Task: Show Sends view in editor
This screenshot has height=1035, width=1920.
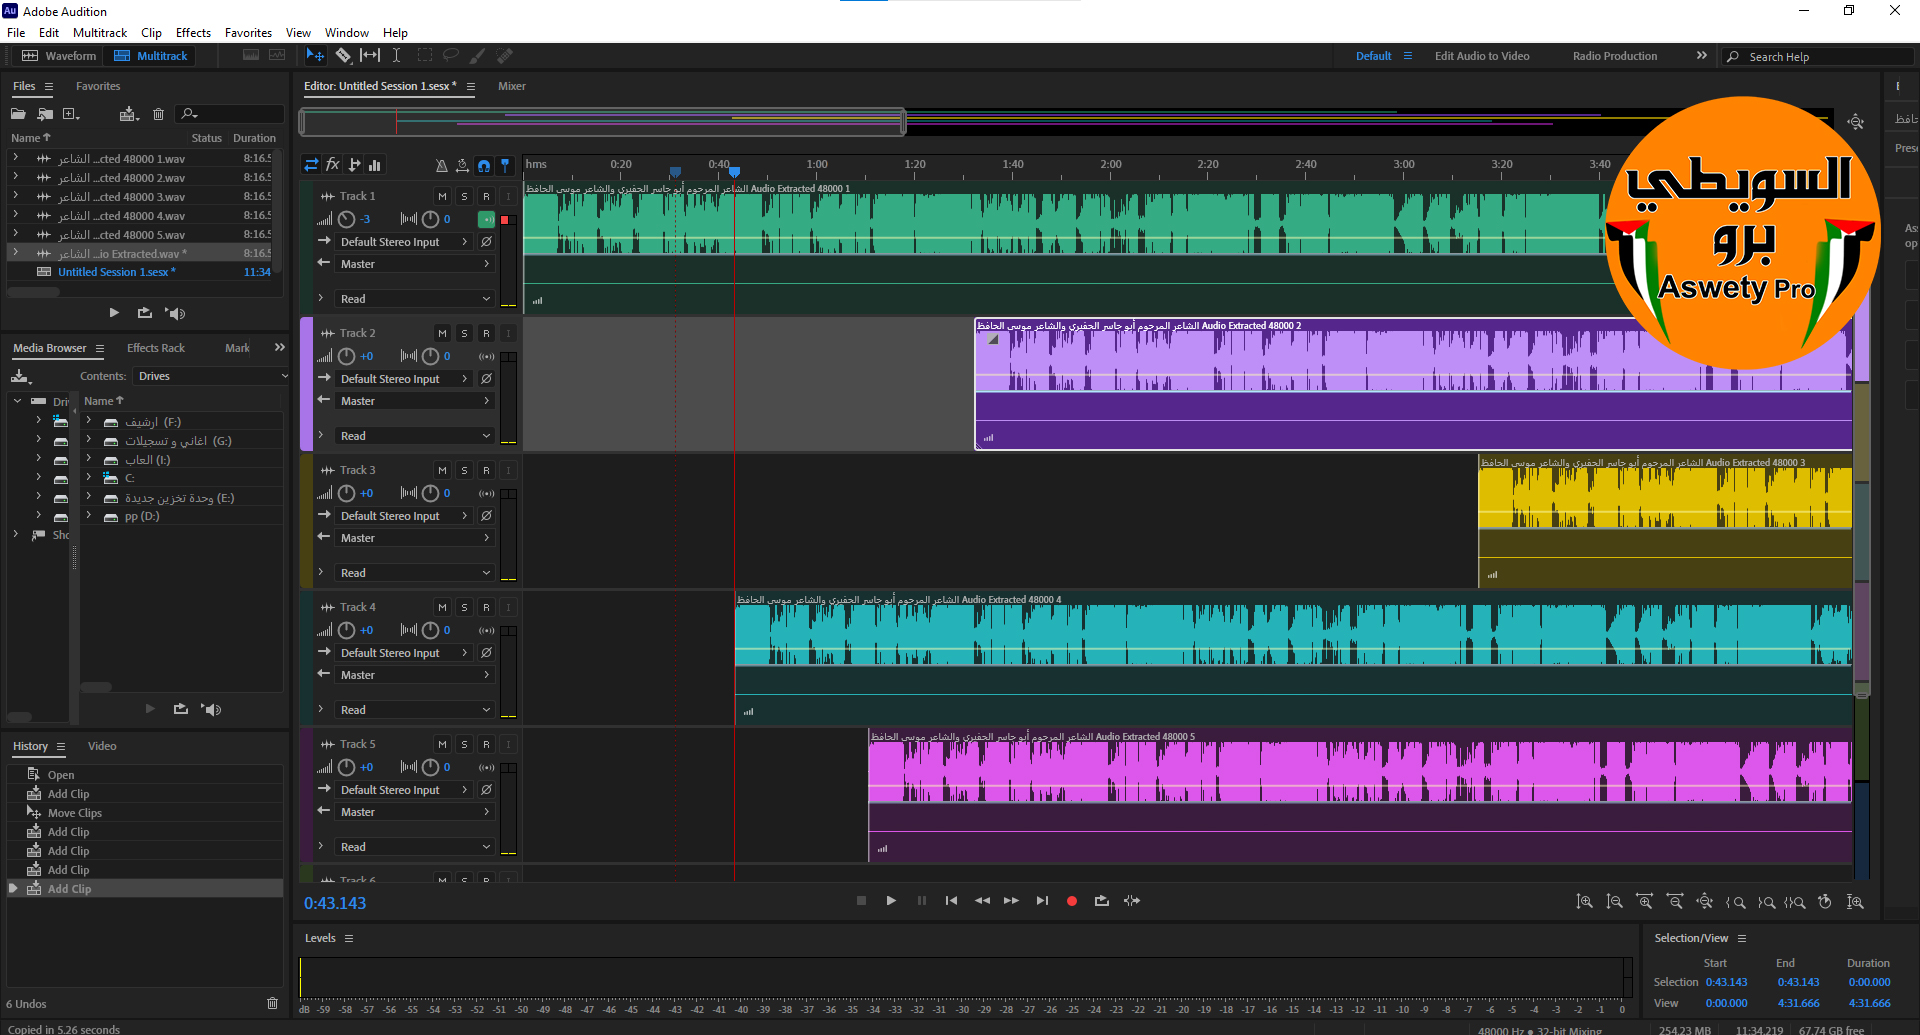Action: pyautogui.click(x=354, y=165)
